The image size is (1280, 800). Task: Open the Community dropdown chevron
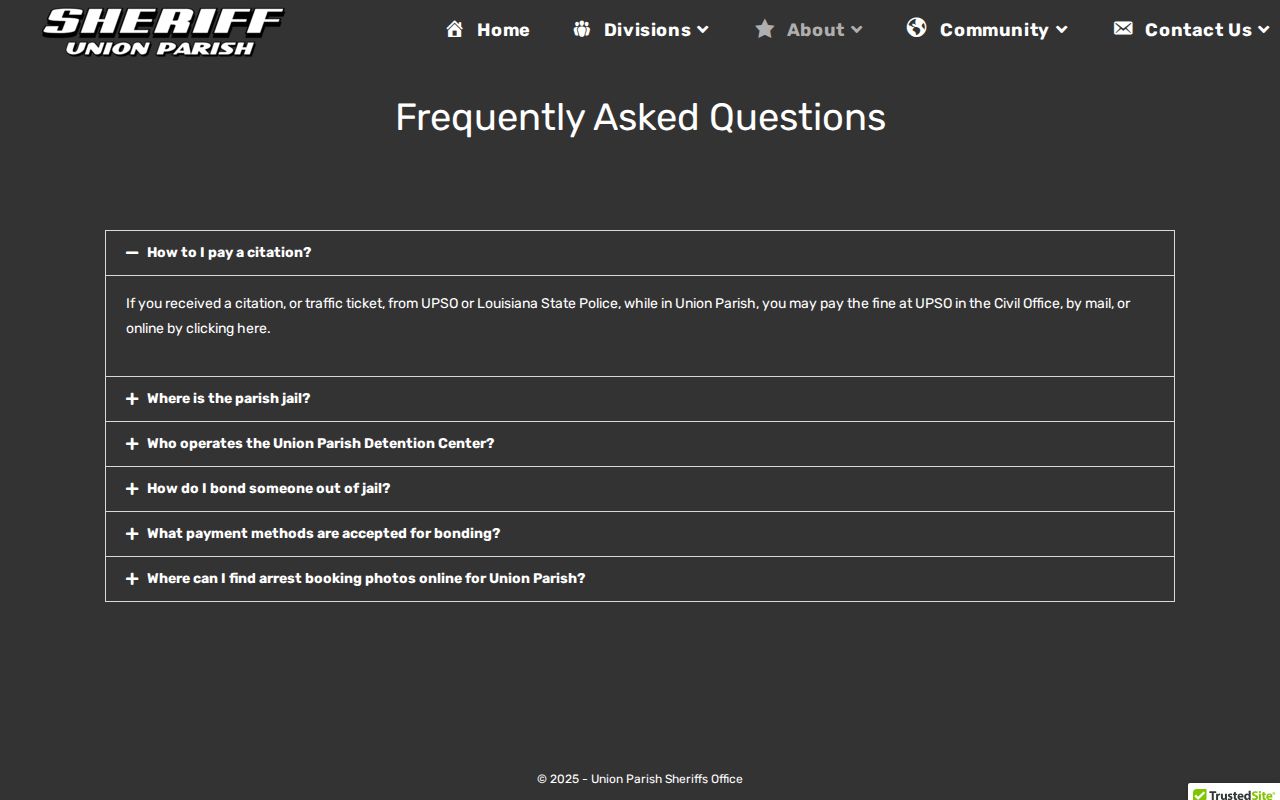pos(1061,30)
